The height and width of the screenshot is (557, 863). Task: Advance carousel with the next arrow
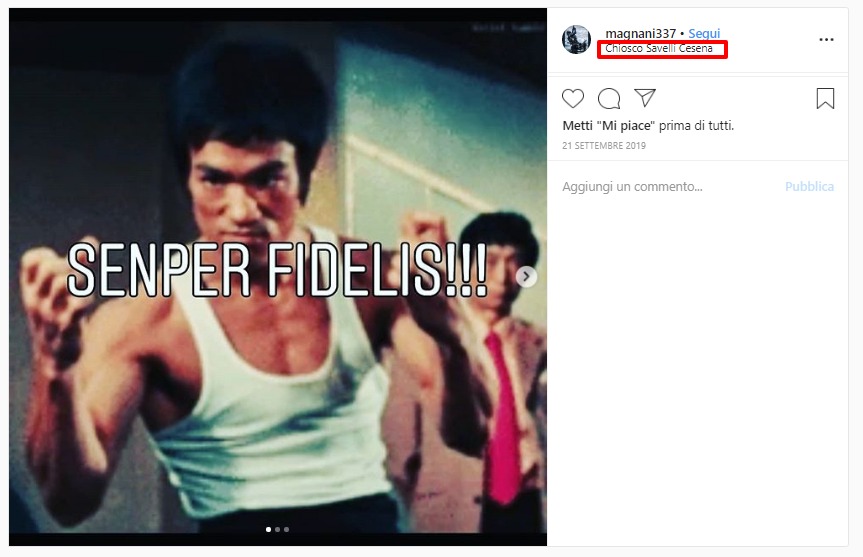526,276
